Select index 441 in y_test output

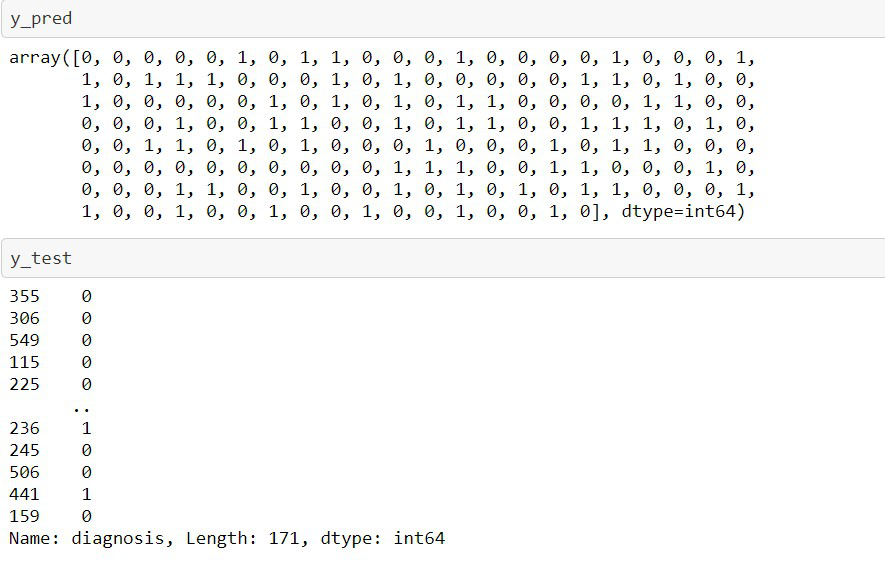tap(24, 494)
